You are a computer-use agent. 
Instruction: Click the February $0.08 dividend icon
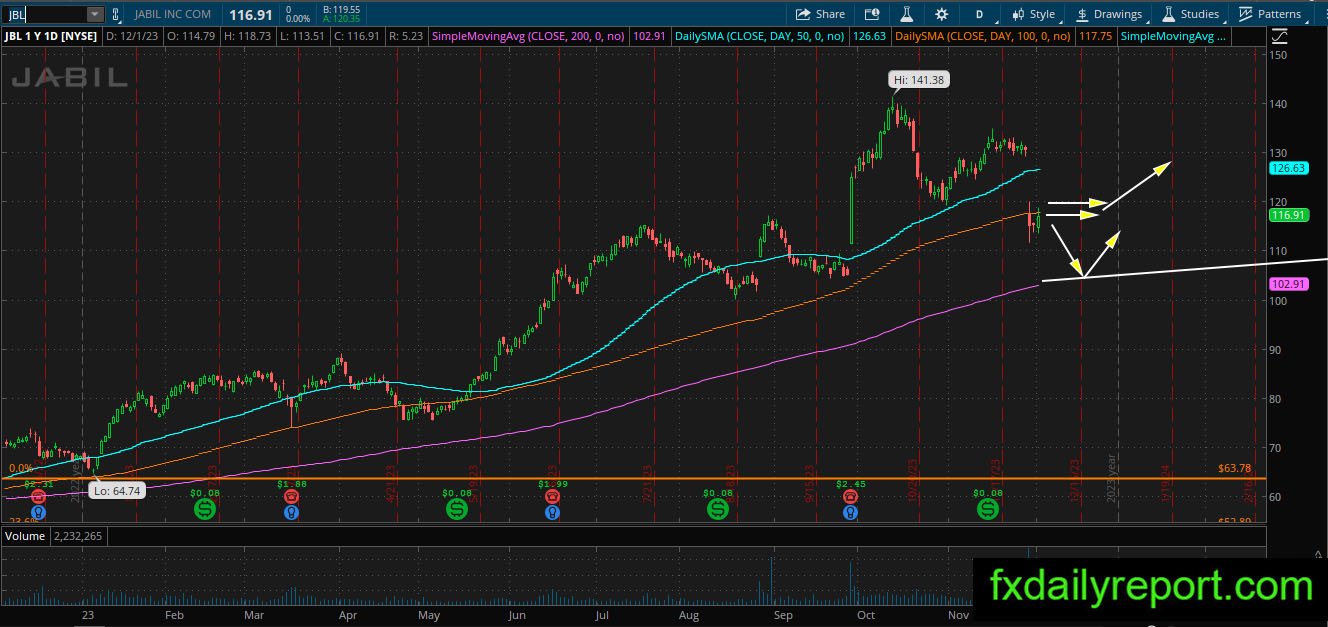click(205, 509)
